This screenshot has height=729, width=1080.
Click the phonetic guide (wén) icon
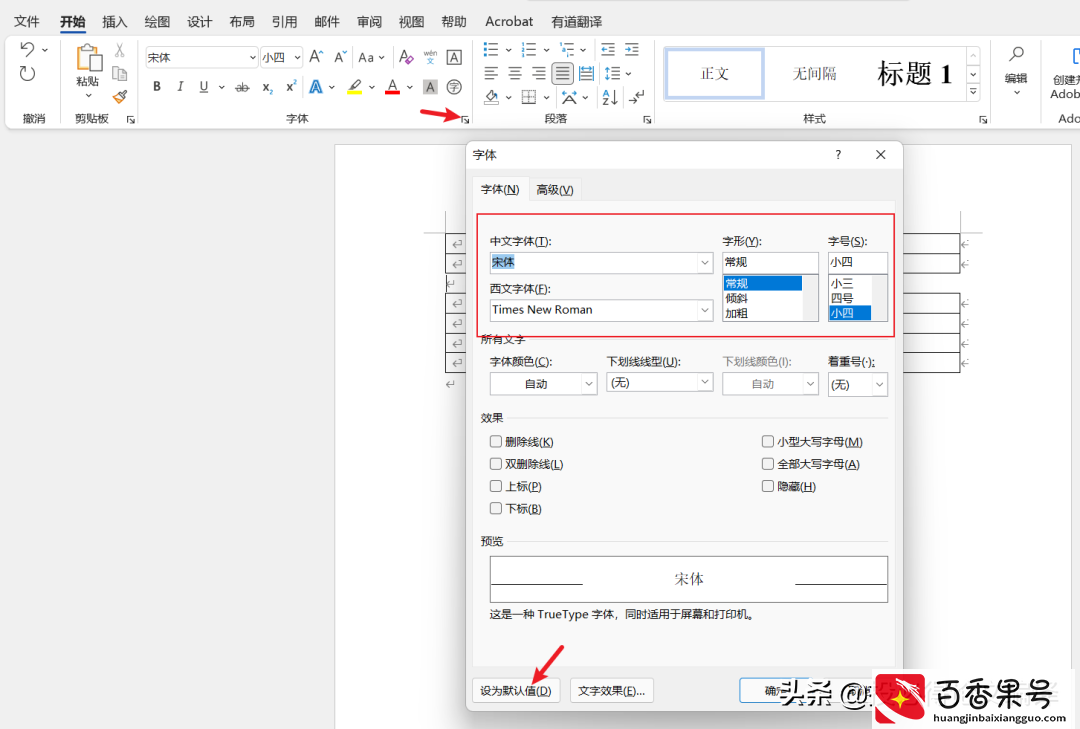tap(430, 57)
